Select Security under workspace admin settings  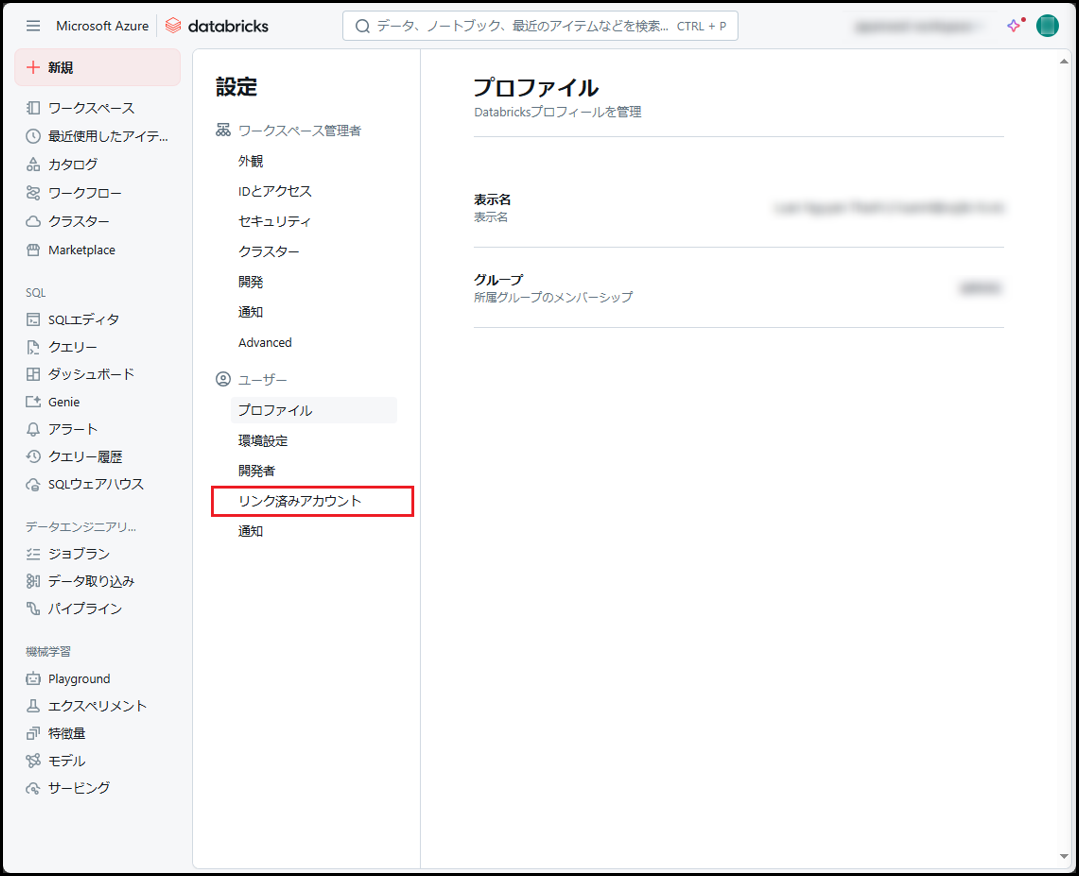pos(274,221)
